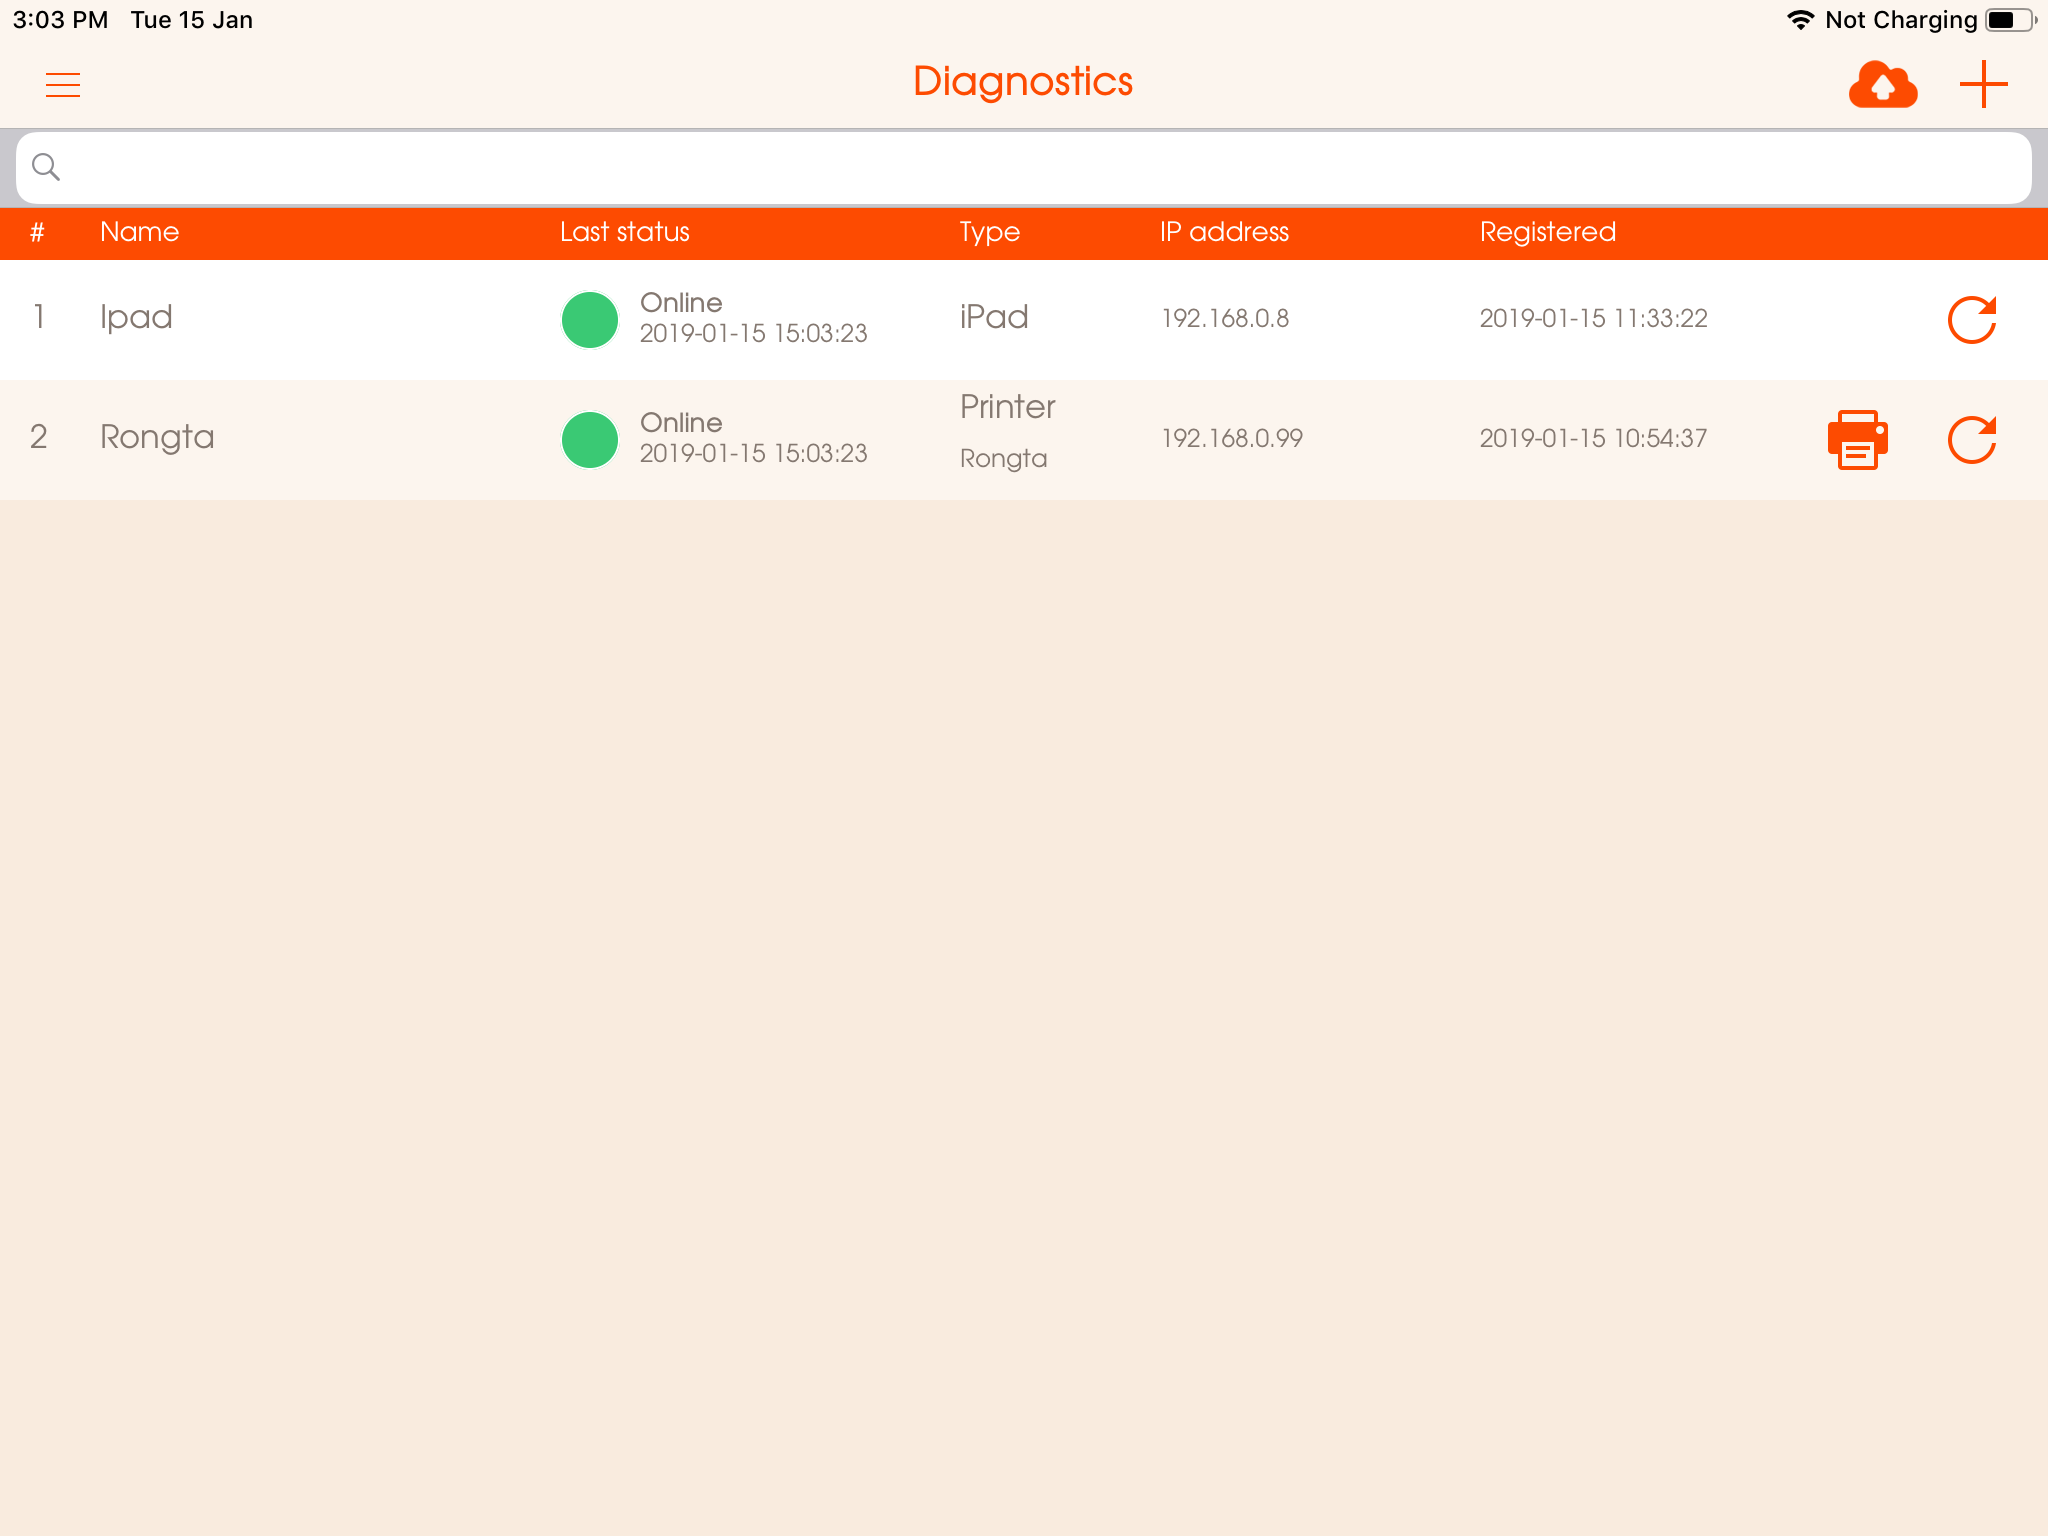Image resolution: width=2048 pixels, height=1536 pixels.
Task: Select IP address 192.168.0.8
Action: [x=1225, y=318]
